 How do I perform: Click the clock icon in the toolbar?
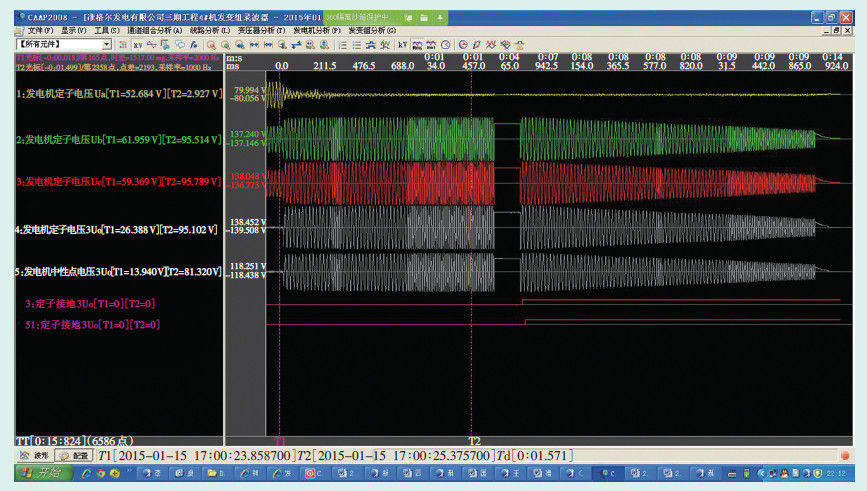point(445,45)
